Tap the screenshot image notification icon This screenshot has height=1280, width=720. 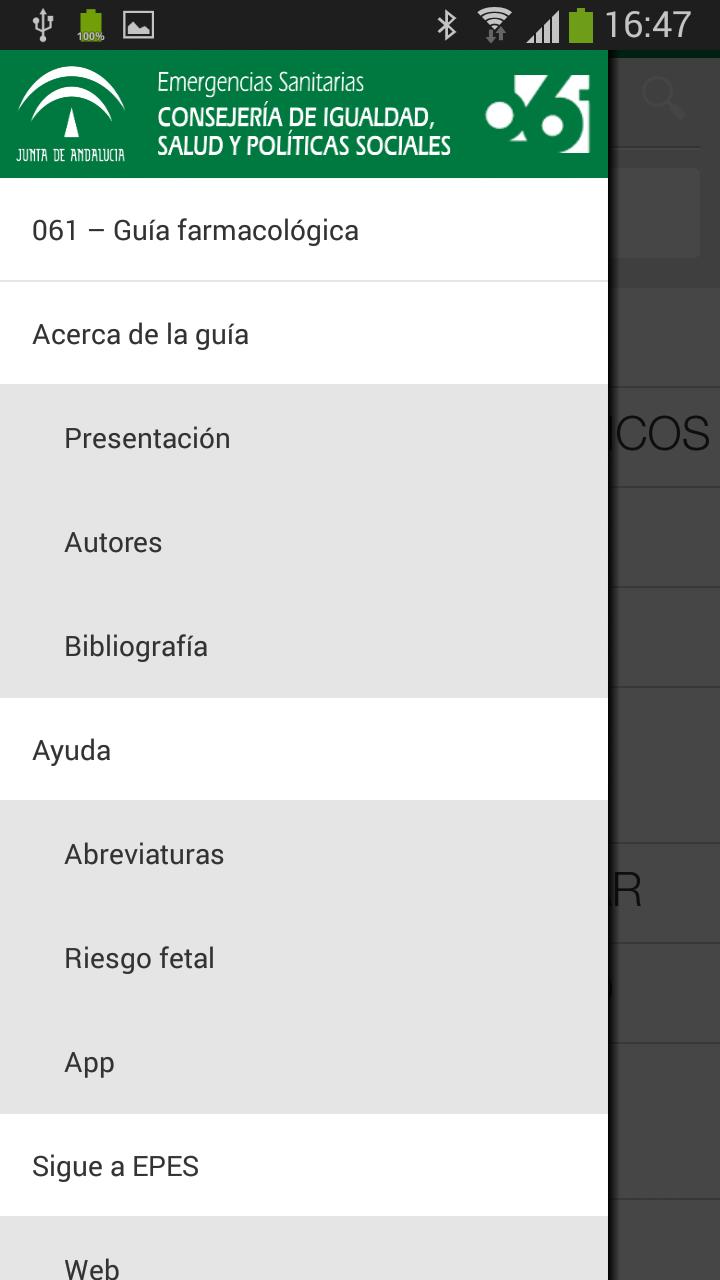(x=138, y=24)
